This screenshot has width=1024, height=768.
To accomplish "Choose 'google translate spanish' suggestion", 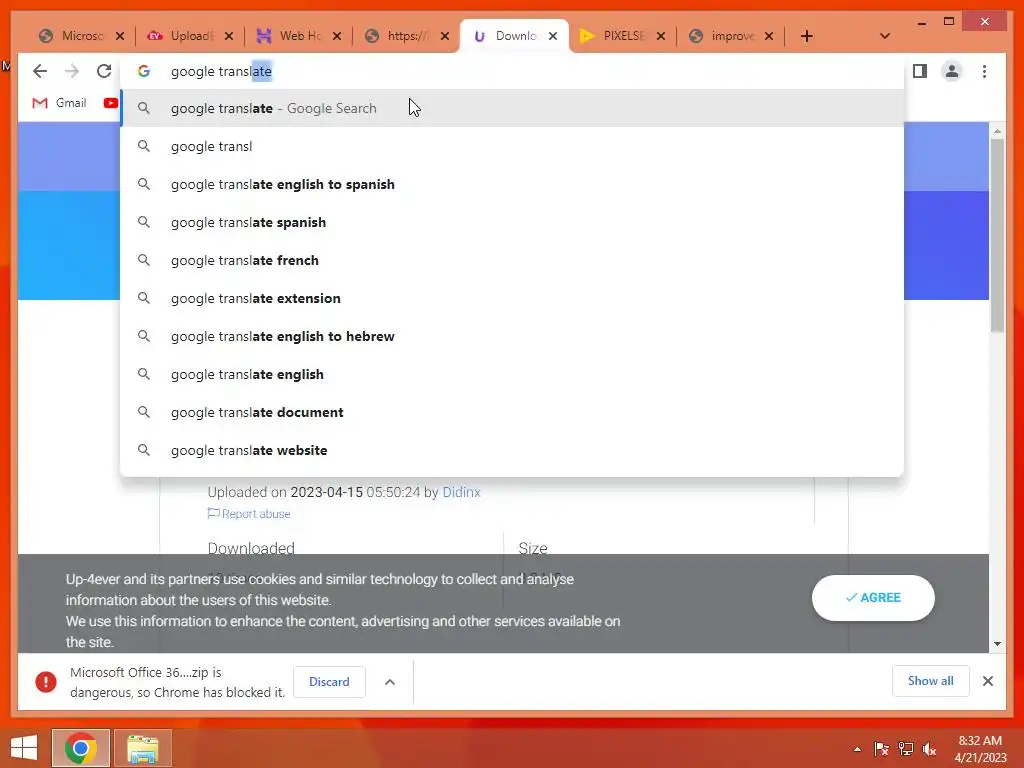I will point(512,222).
